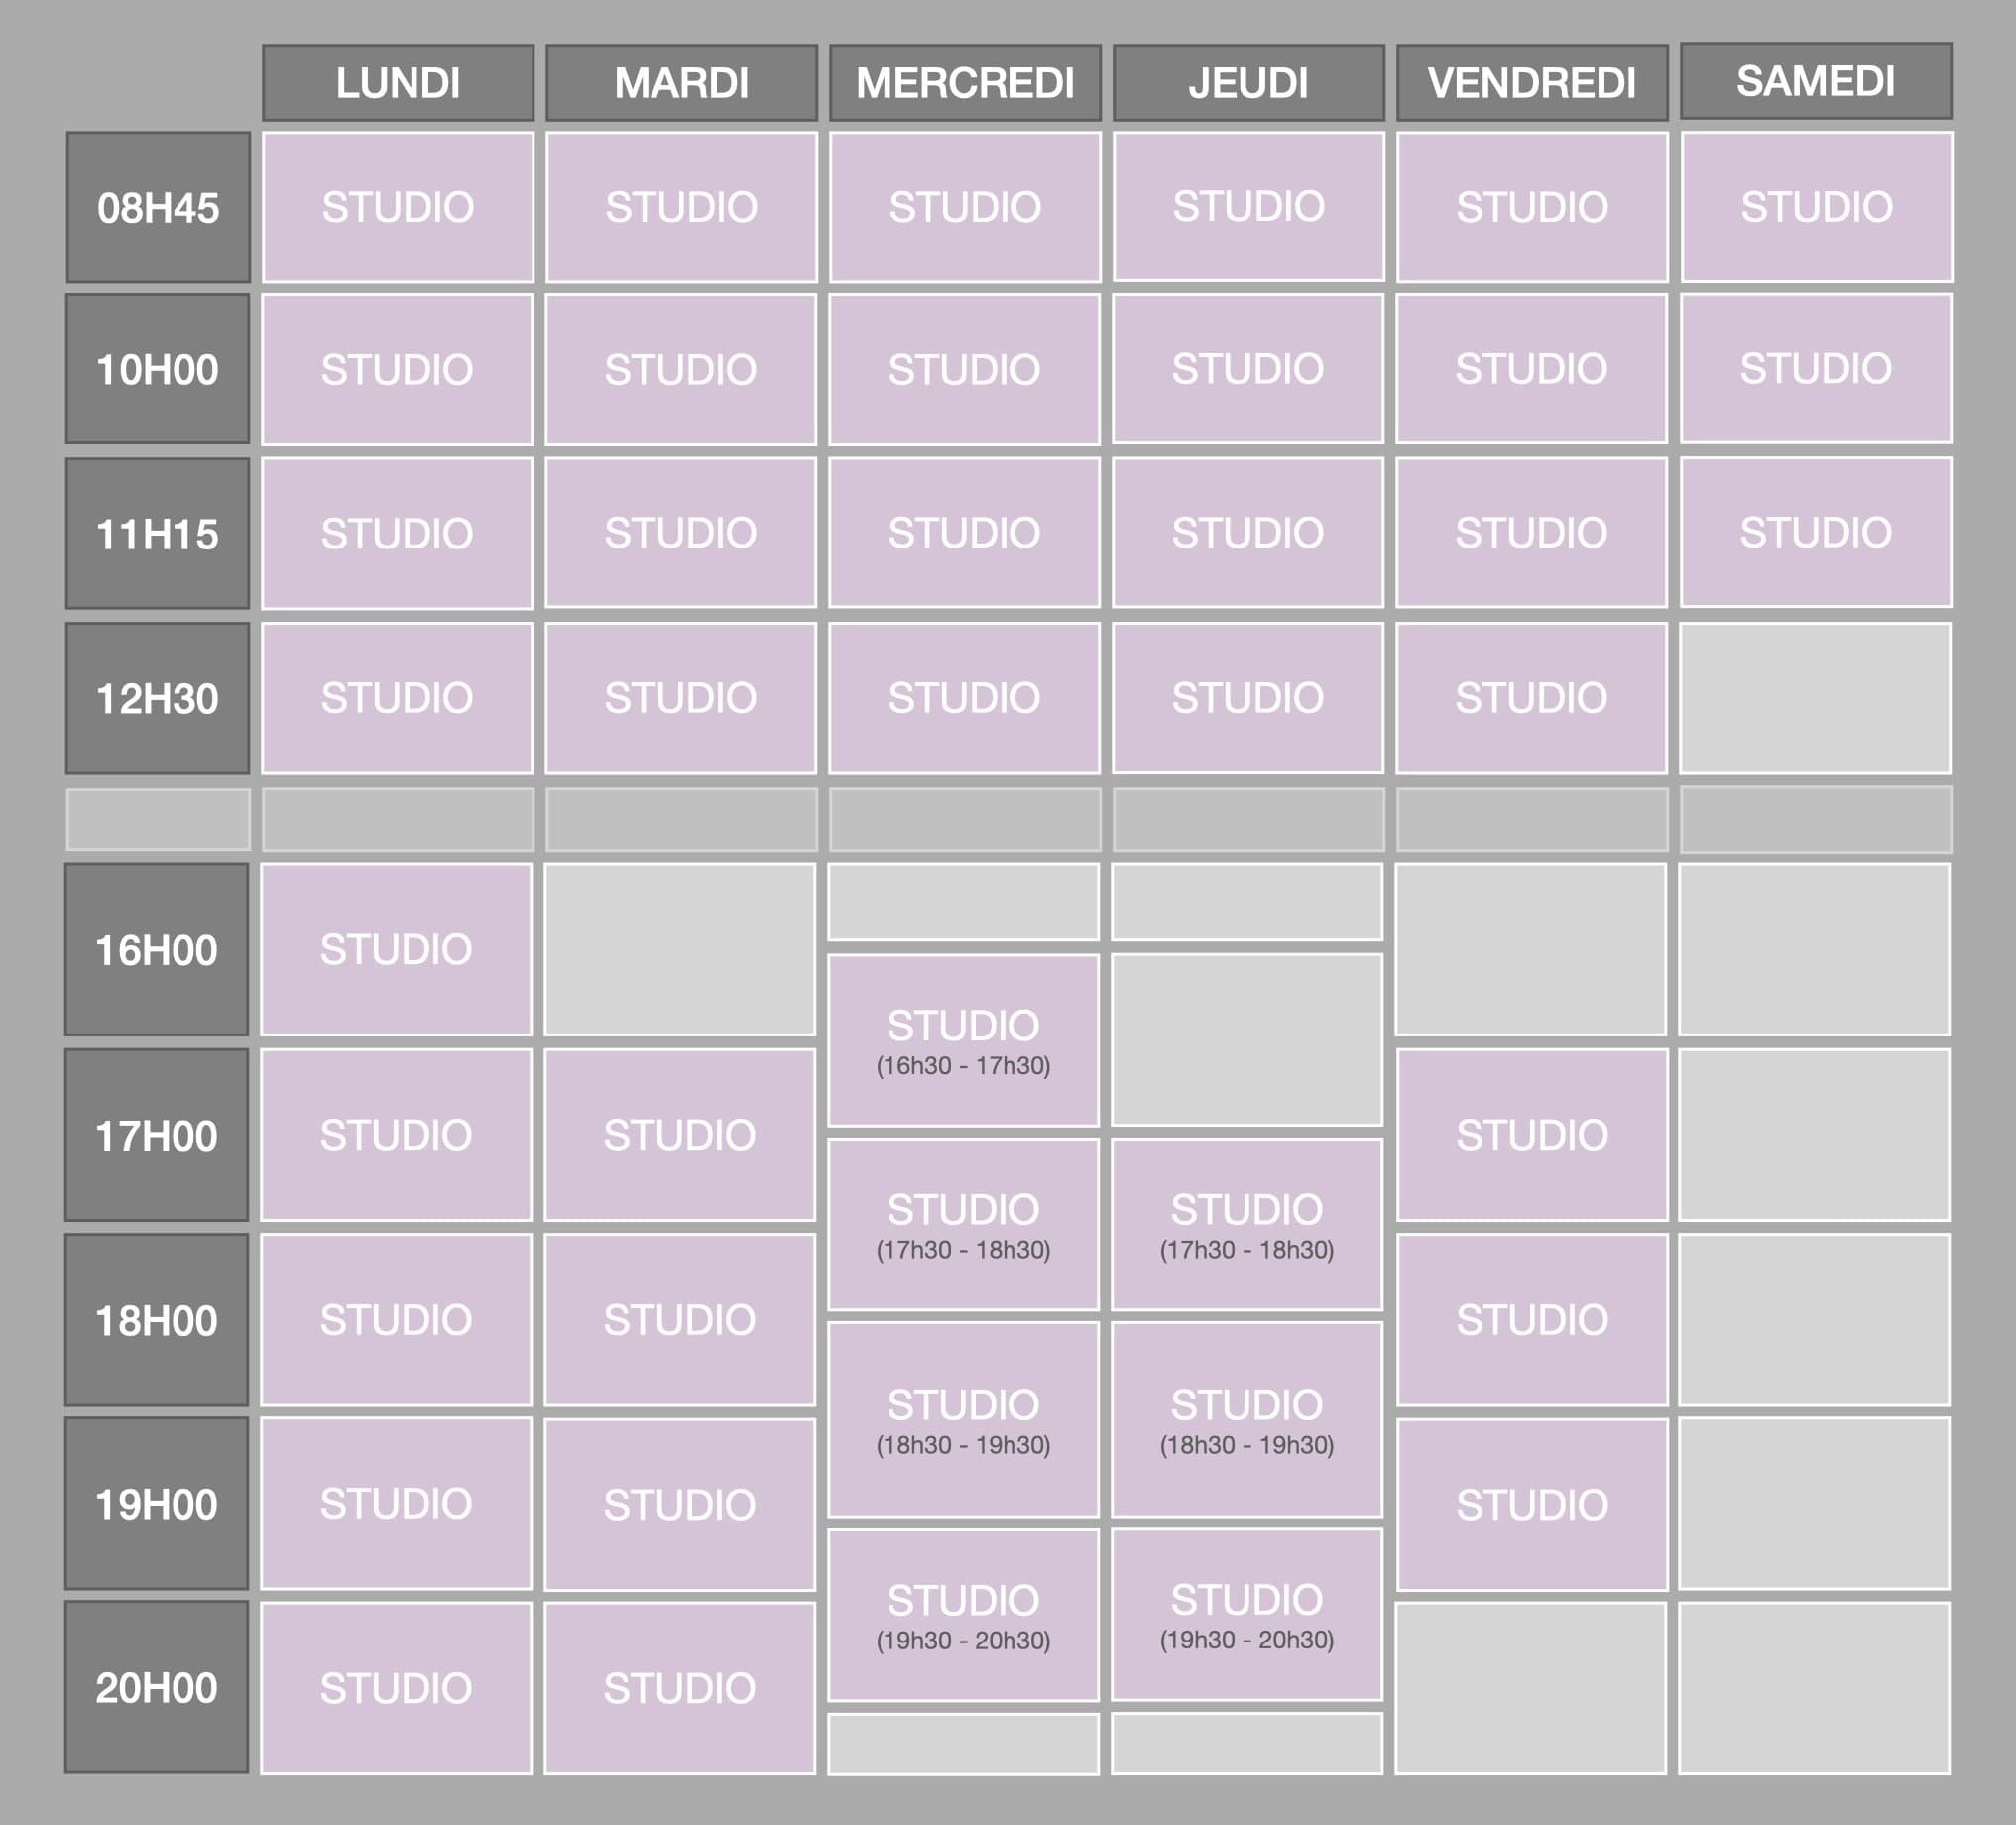The width and height of the screenshot is (2016, 1825).
Task: Select Vendredi STUDIO cell at 12H30
Action: (1532, 698)
